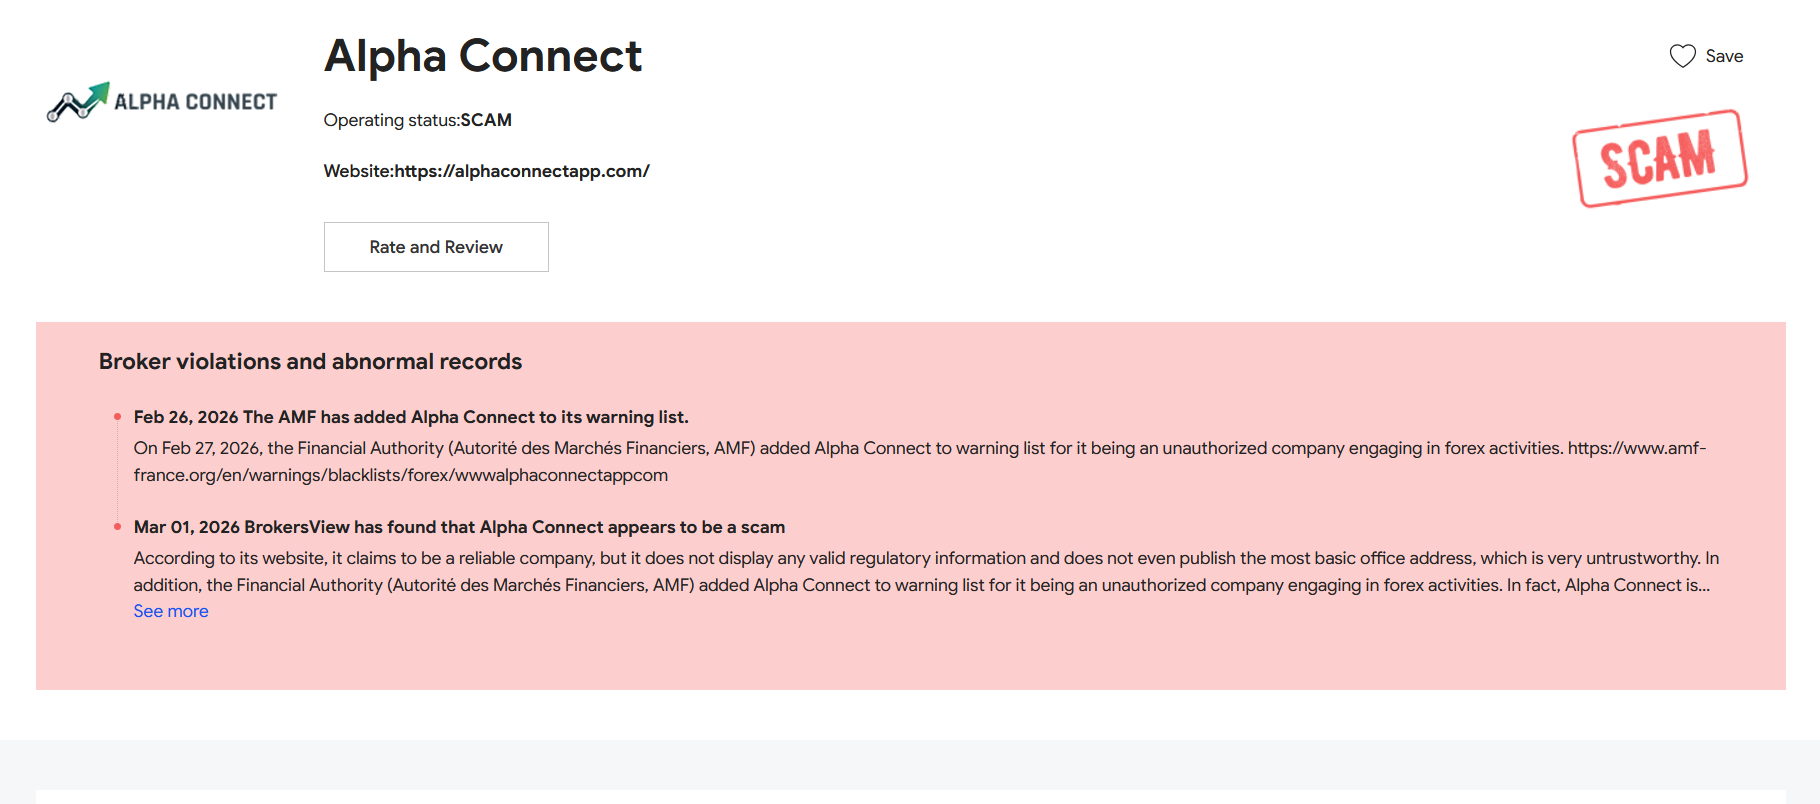Expand the See more link
This screenshot has height=804, width=1820.
pyautogui.click(x=171, y=611)
